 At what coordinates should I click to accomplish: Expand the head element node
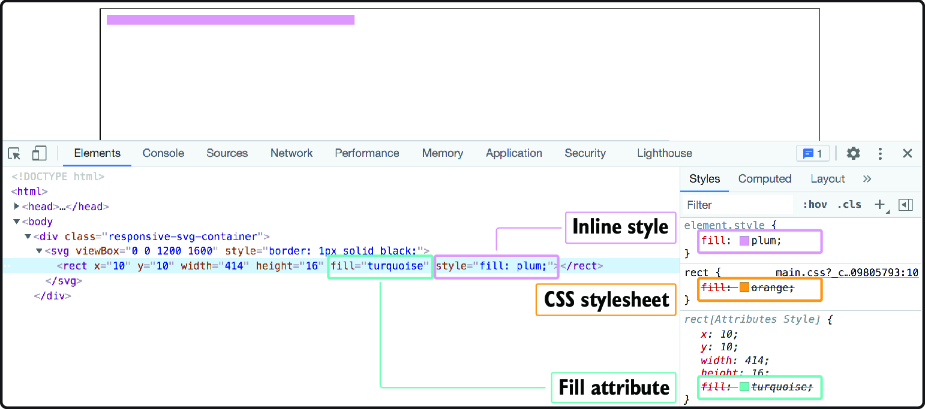[17, 207]
